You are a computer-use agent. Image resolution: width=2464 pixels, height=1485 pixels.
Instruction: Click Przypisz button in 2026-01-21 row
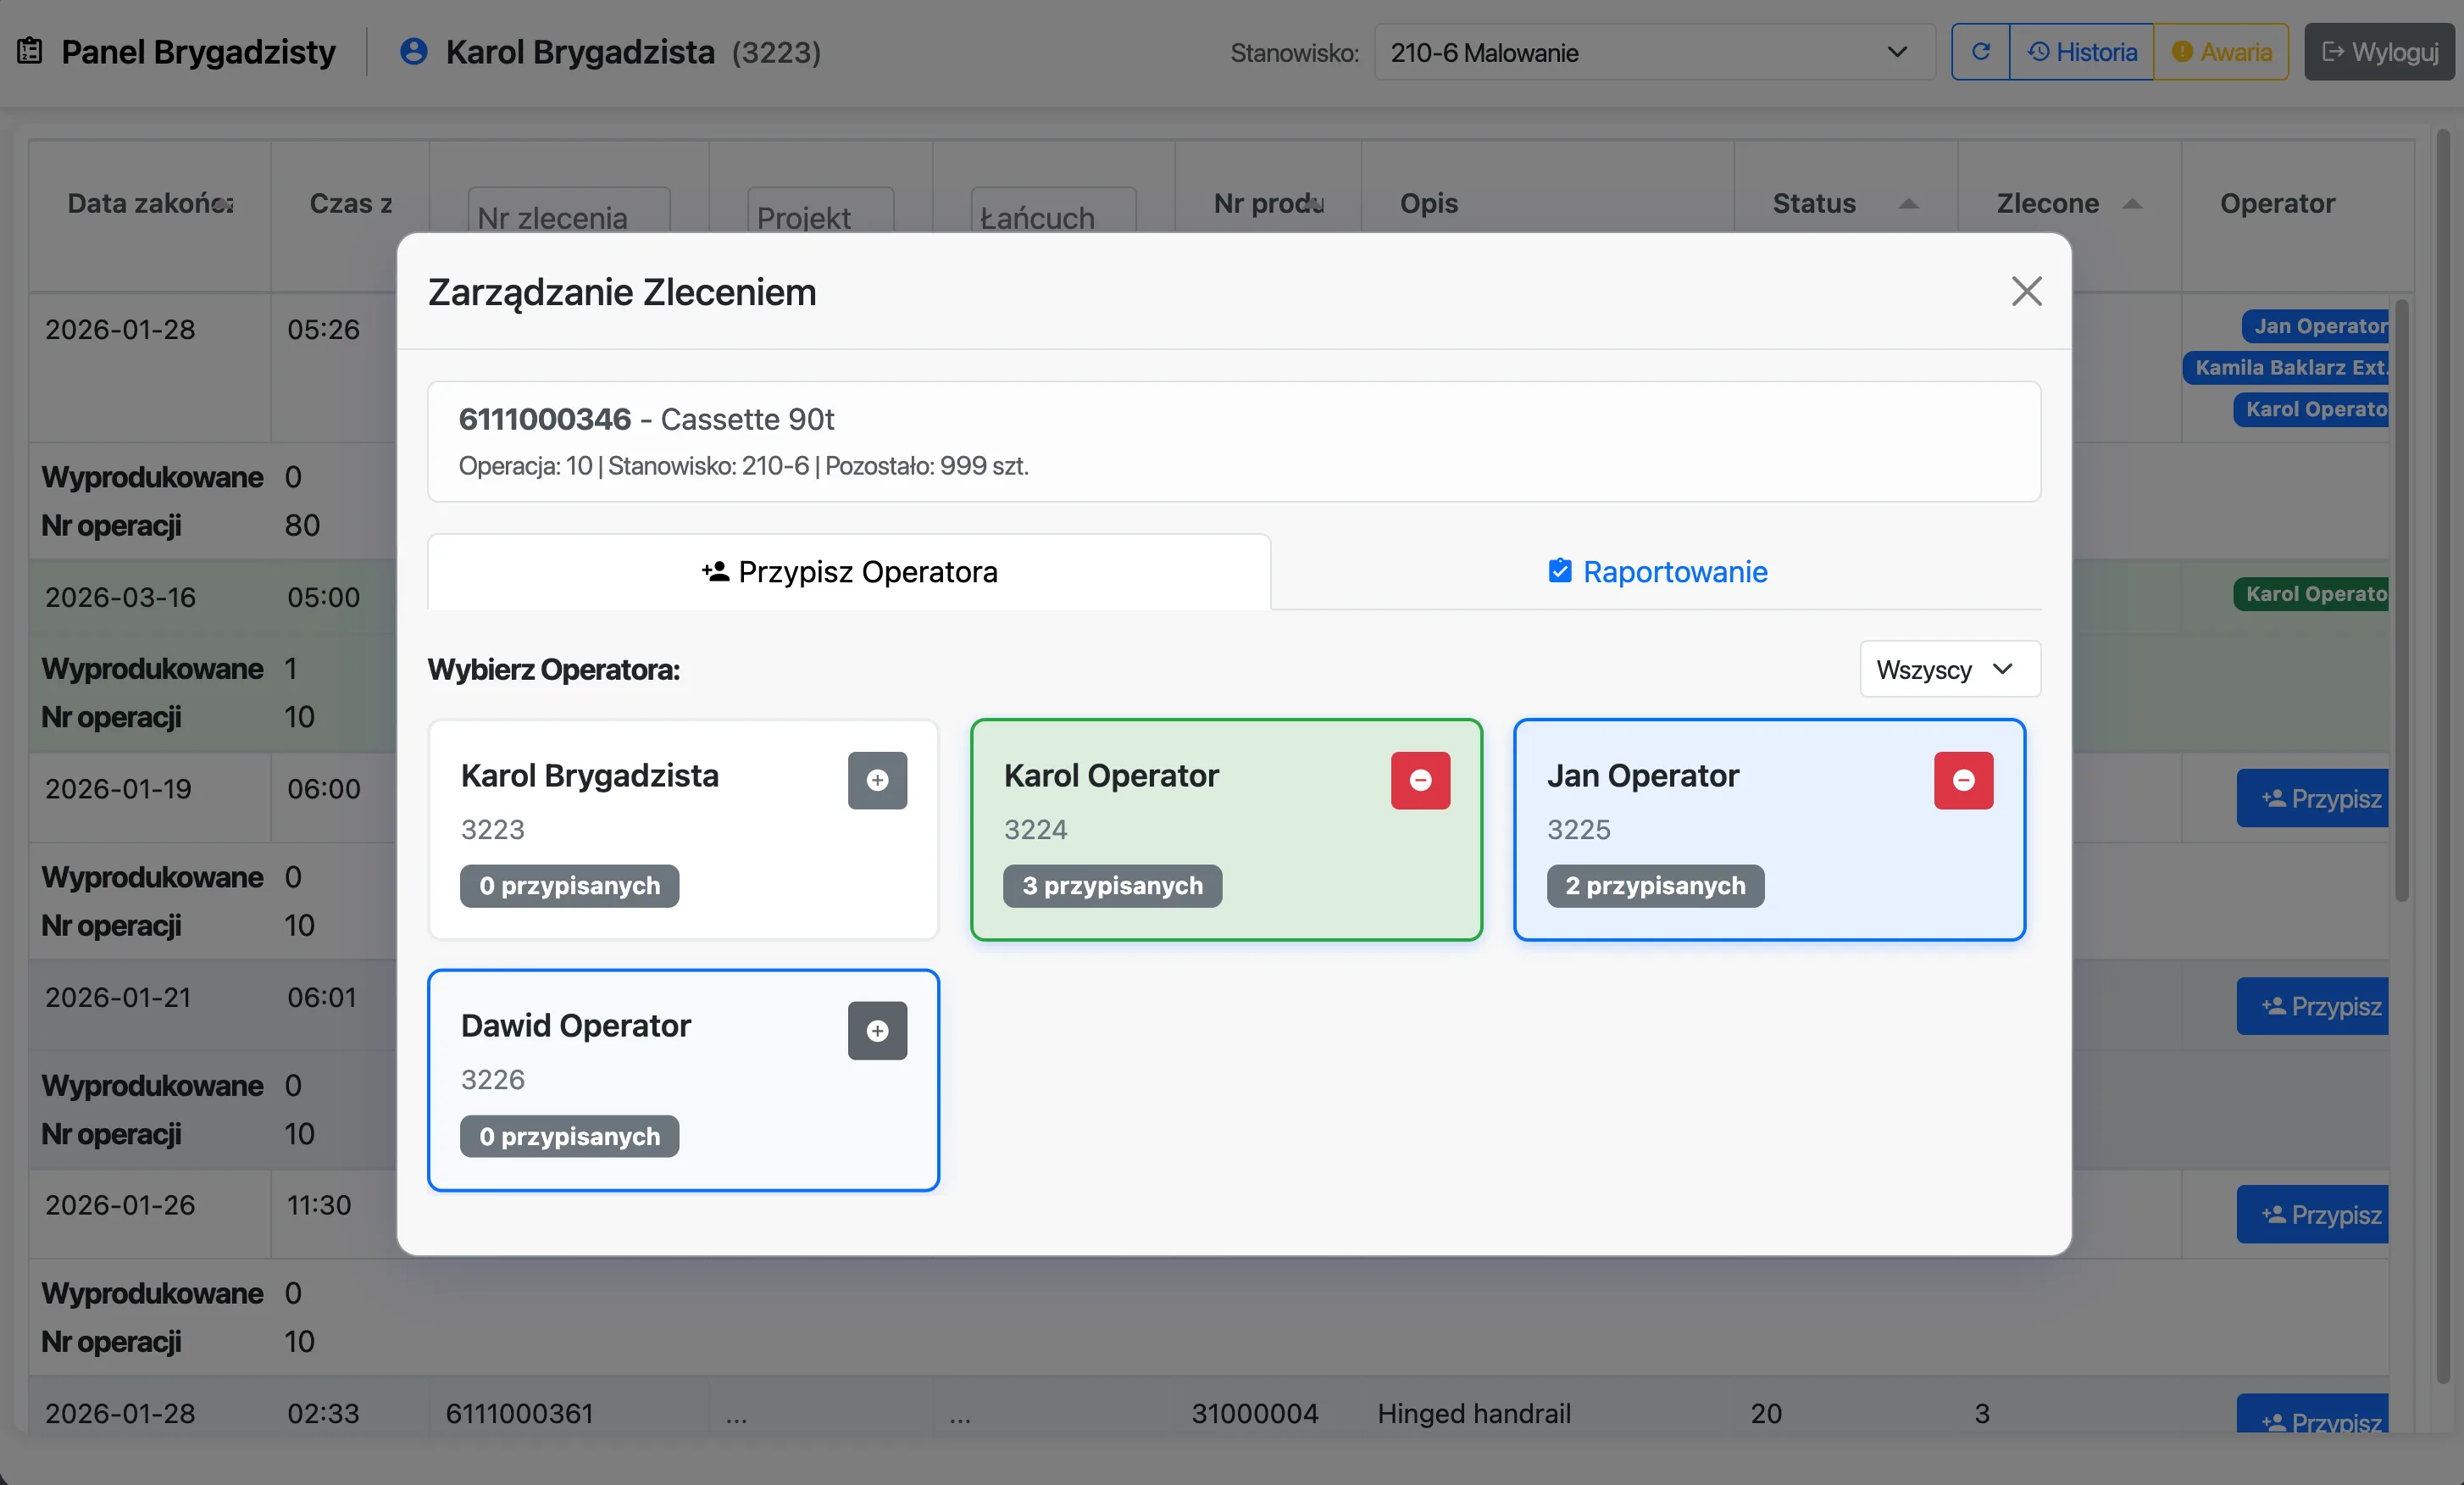click(2313, 1006)
